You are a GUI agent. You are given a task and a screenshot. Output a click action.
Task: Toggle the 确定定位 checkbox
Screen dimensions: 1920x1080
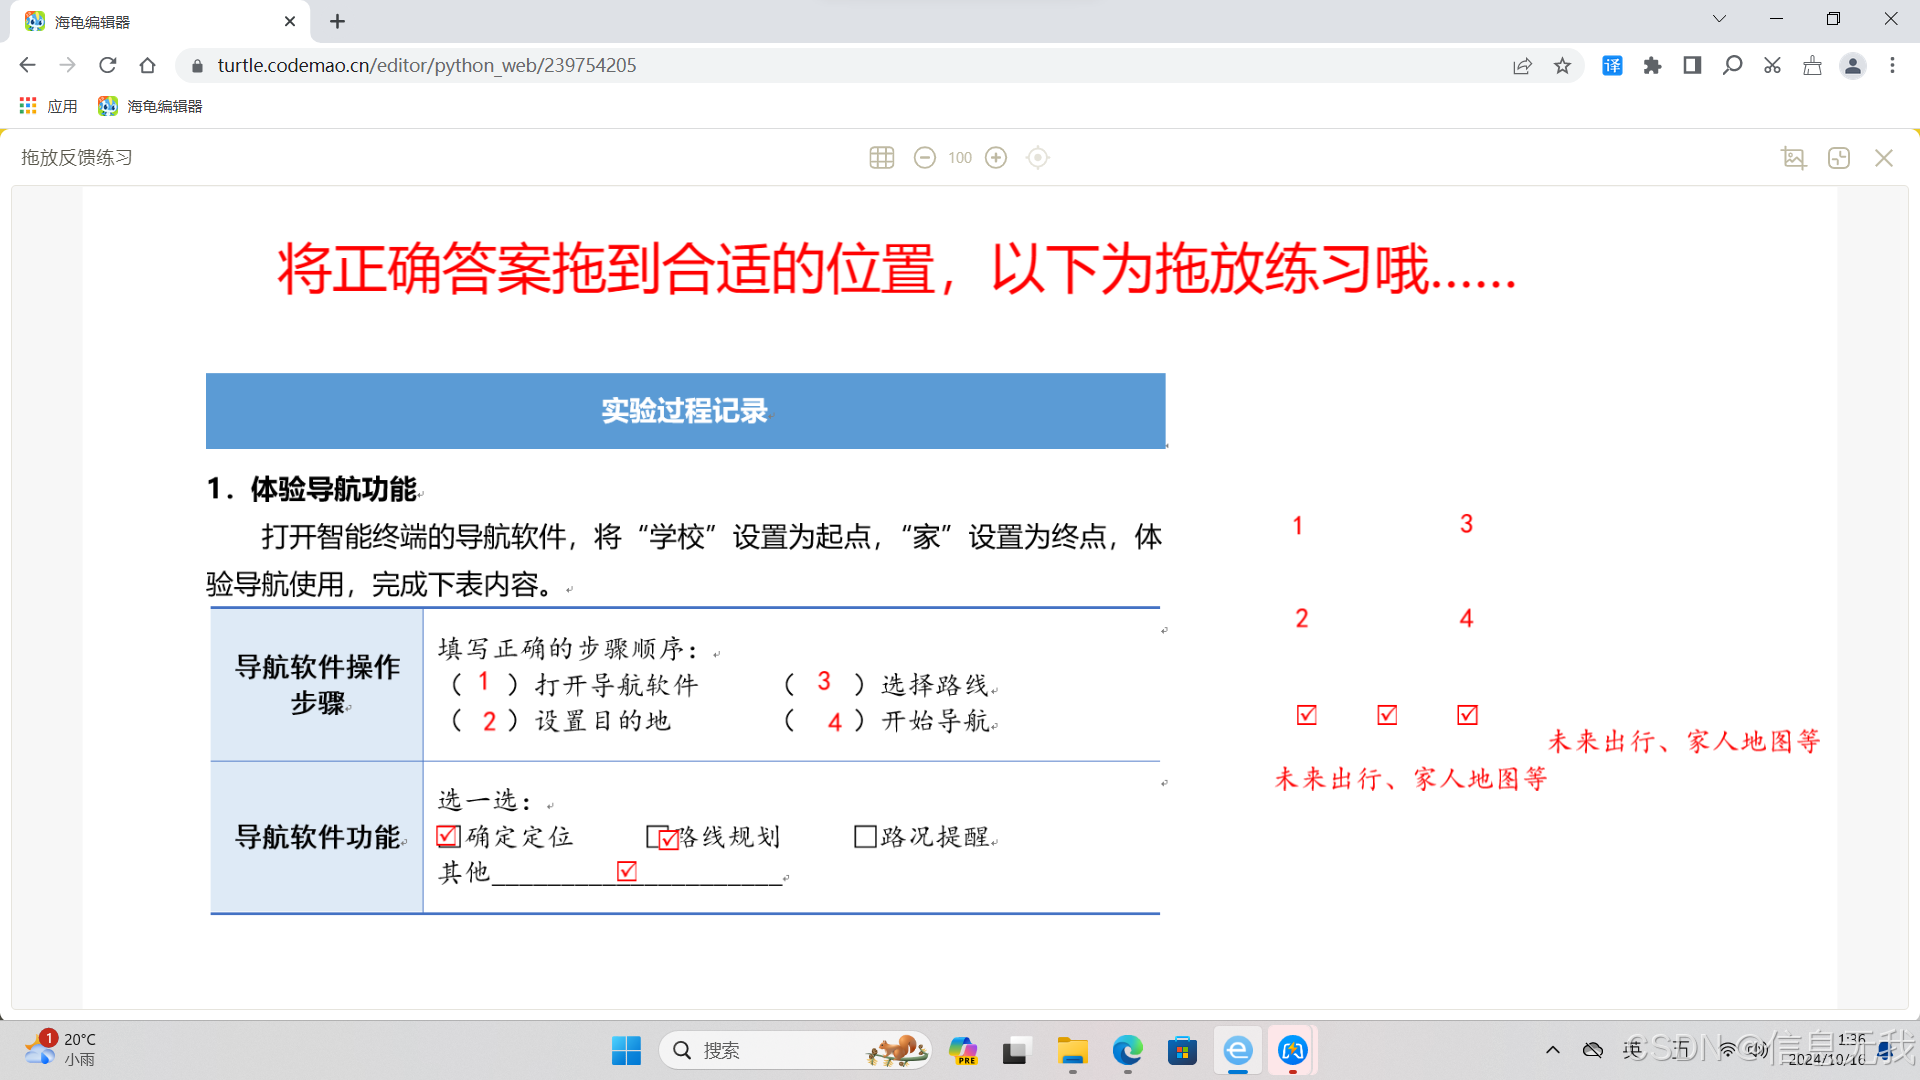(448, 836)
